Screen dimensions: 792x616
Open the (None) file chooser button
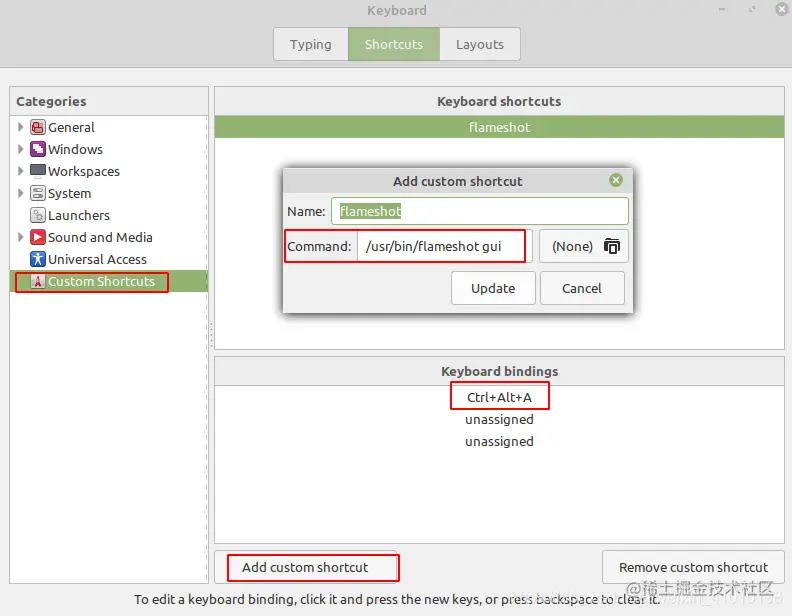pyautogui.click(x=583, y=246)
